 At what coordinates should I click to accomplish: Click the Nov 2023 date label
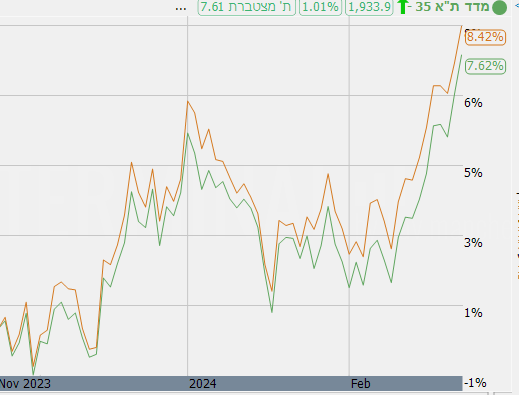click(25, 384)
